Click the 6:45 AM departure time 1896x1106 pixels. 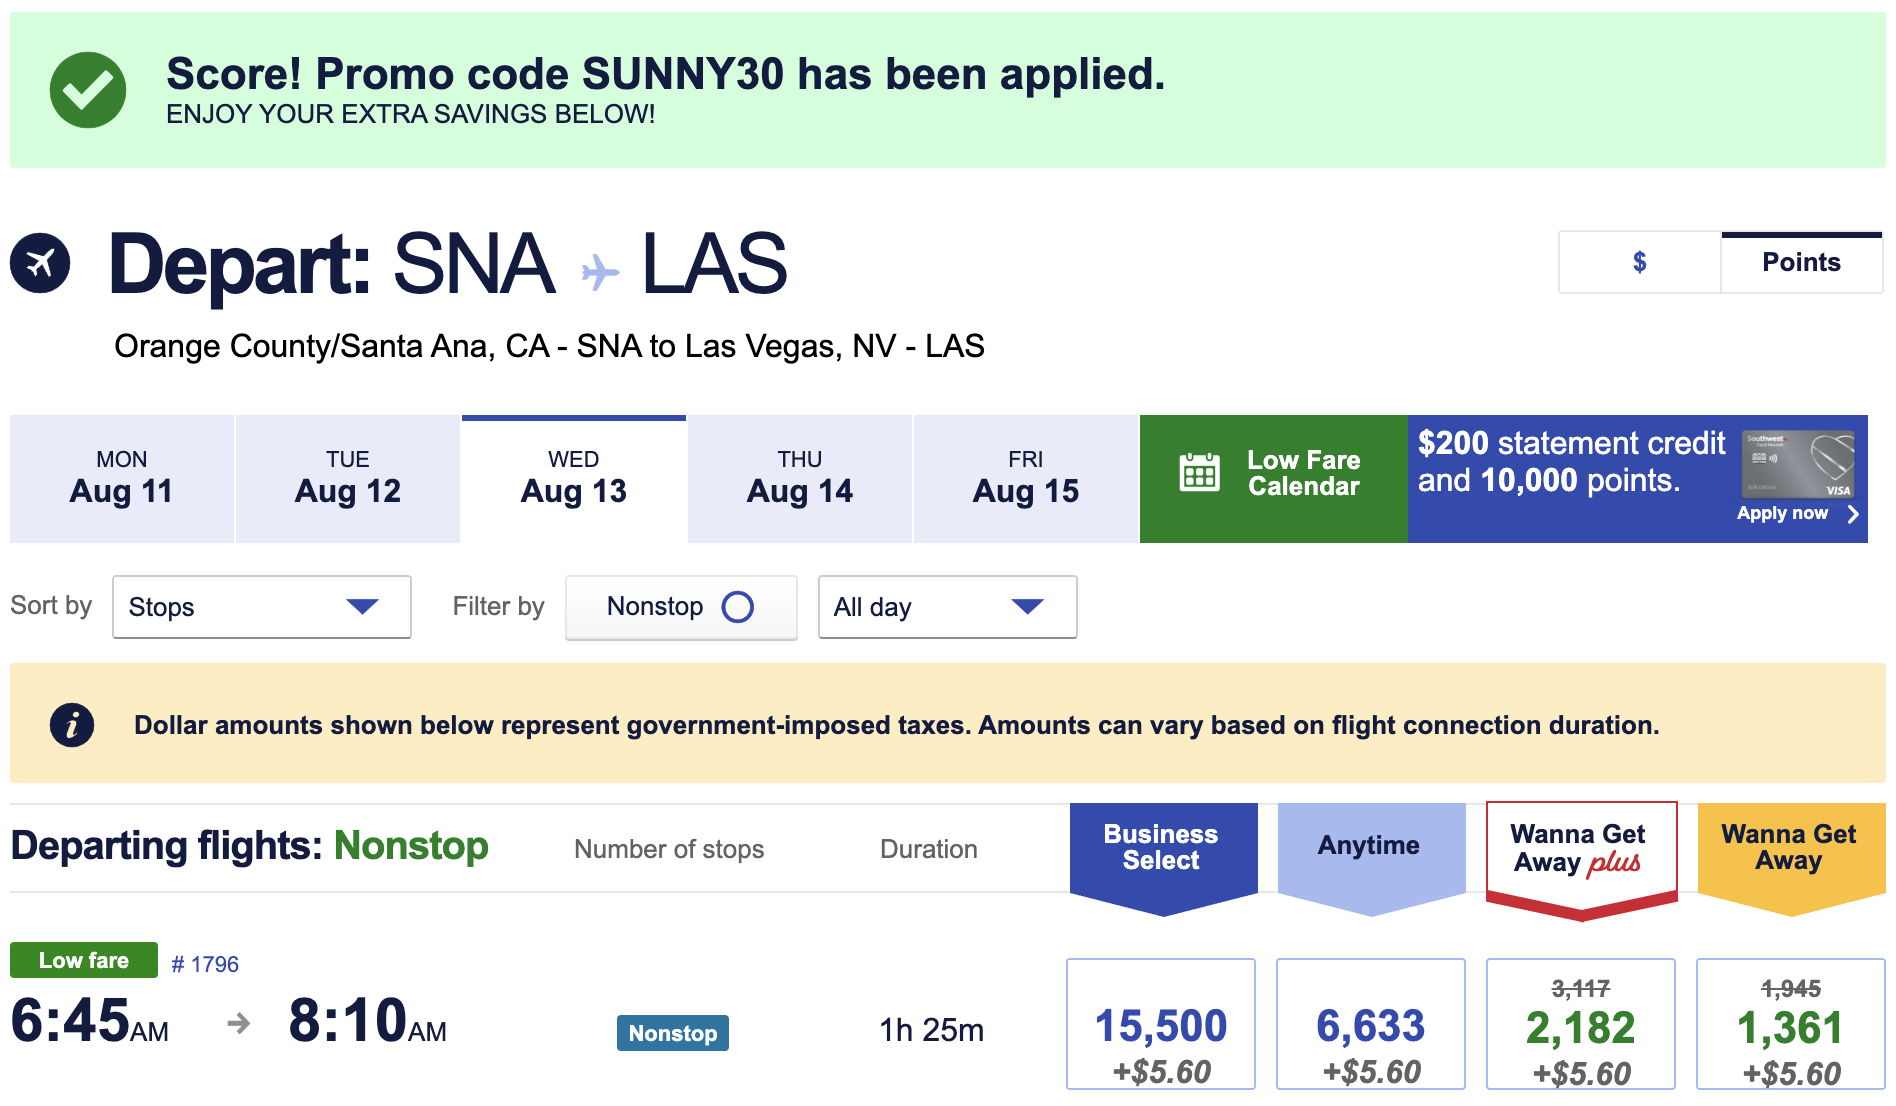tap(90, 1021)
